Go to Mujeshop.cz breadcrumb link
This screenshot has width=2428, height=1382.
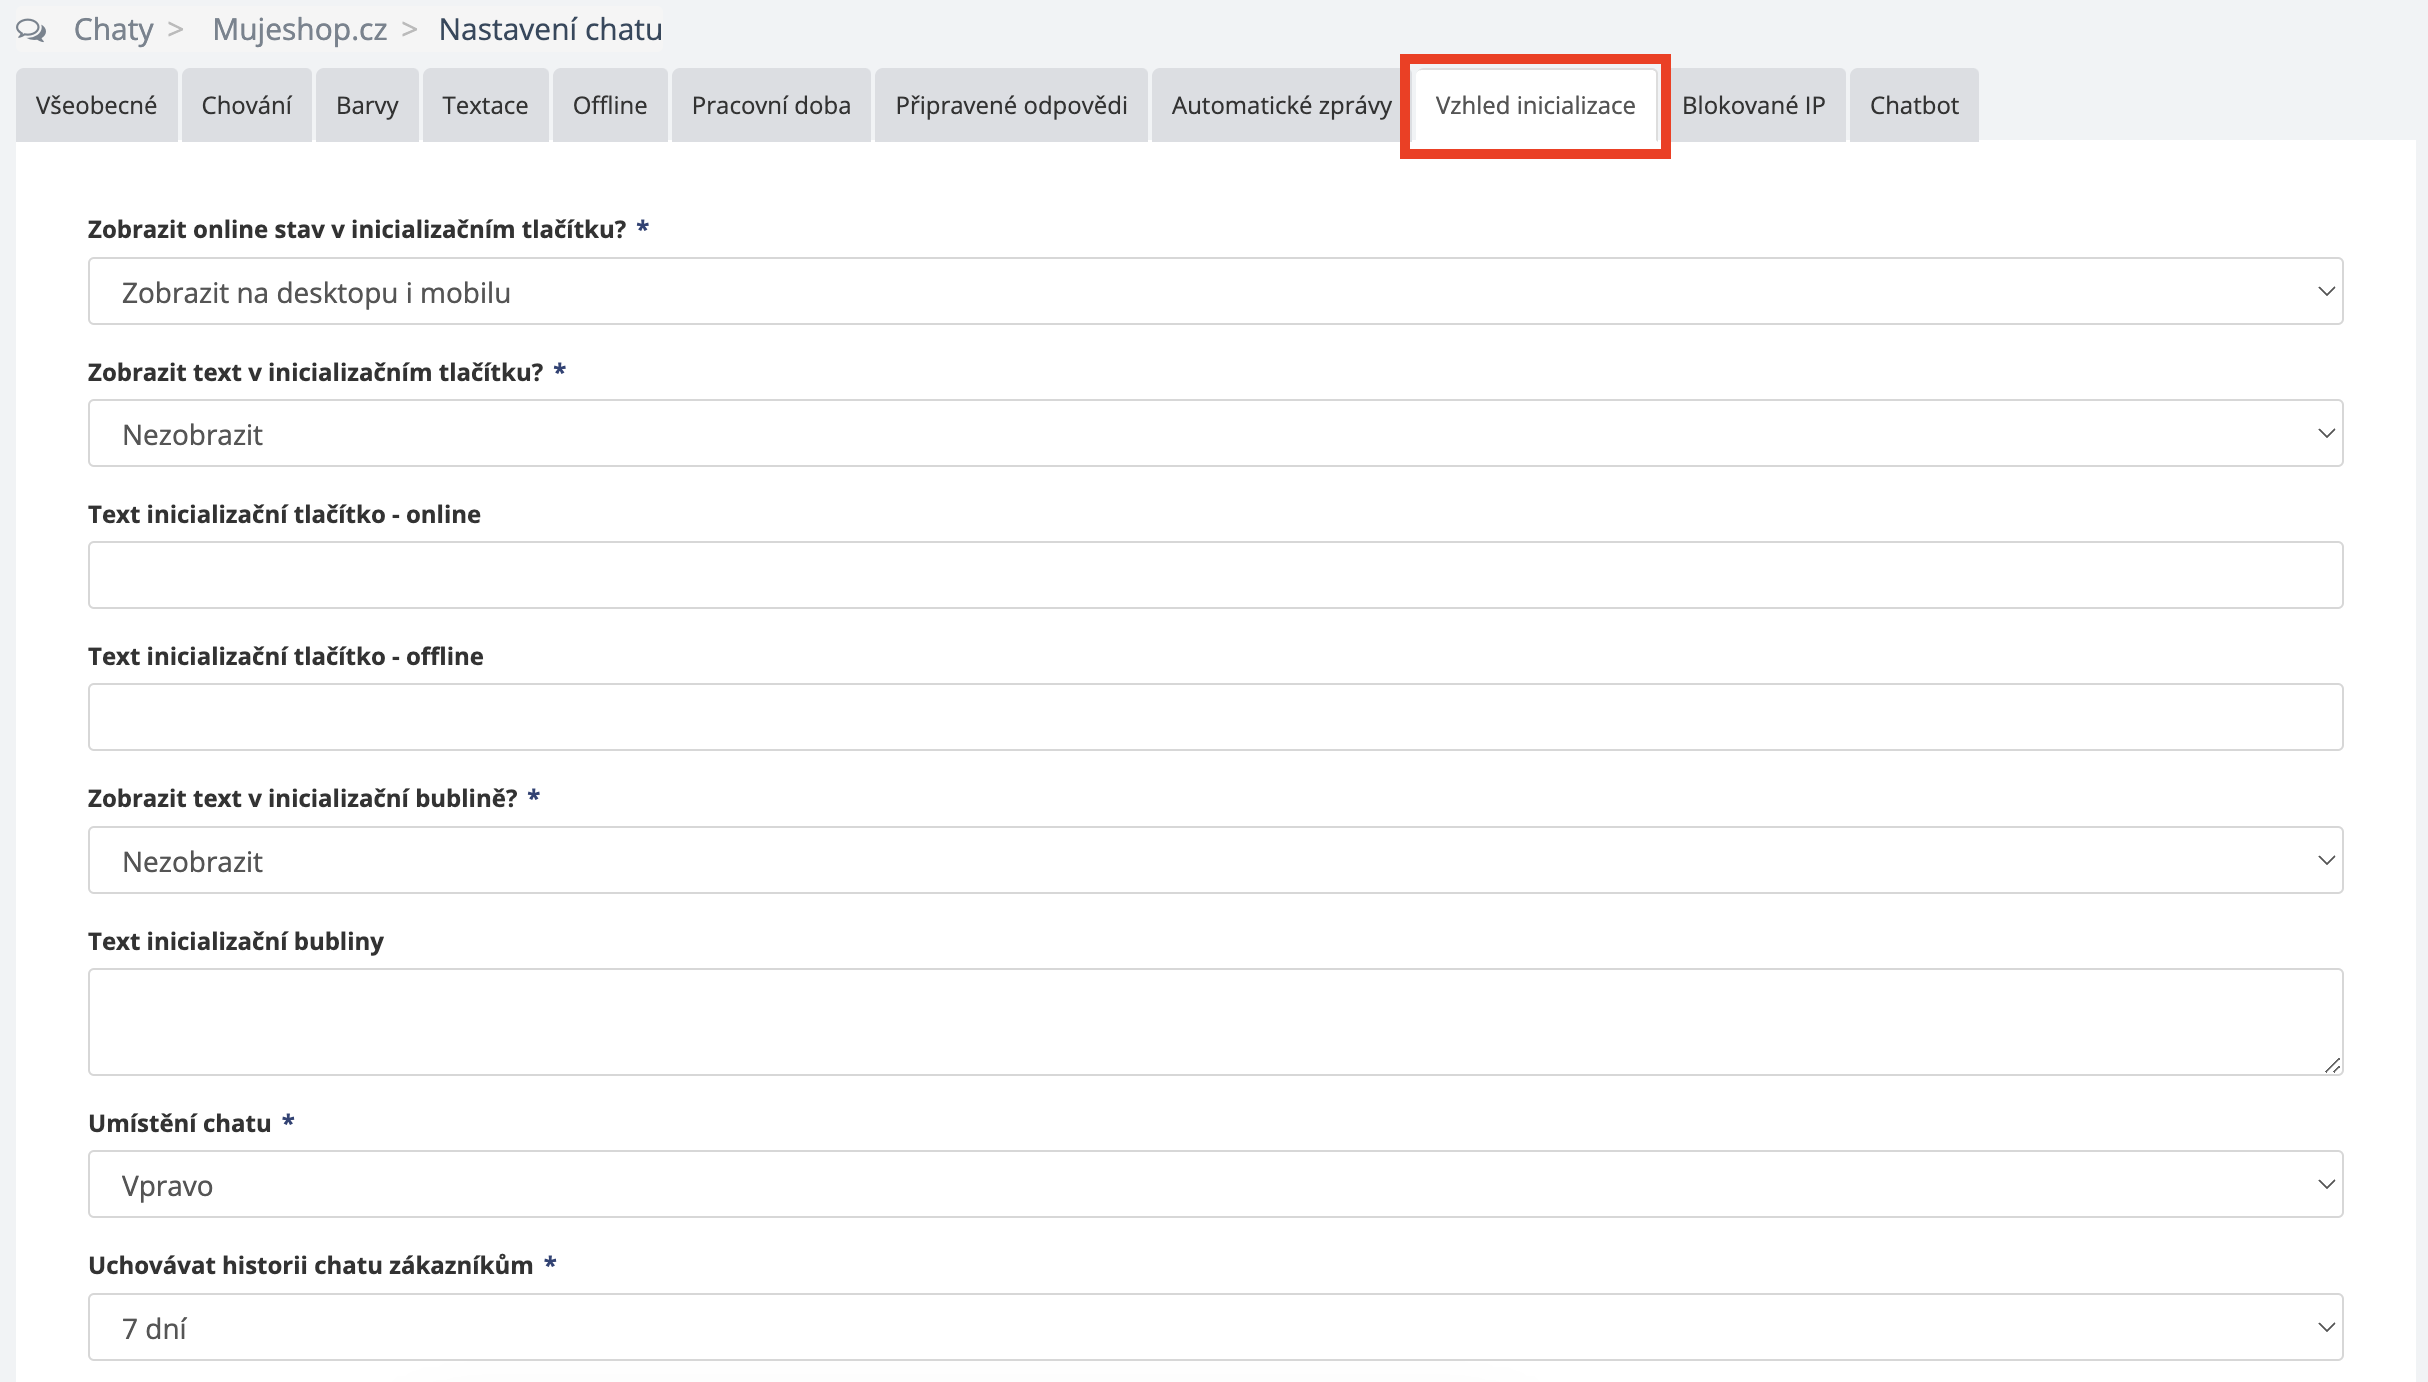[299, 30]
